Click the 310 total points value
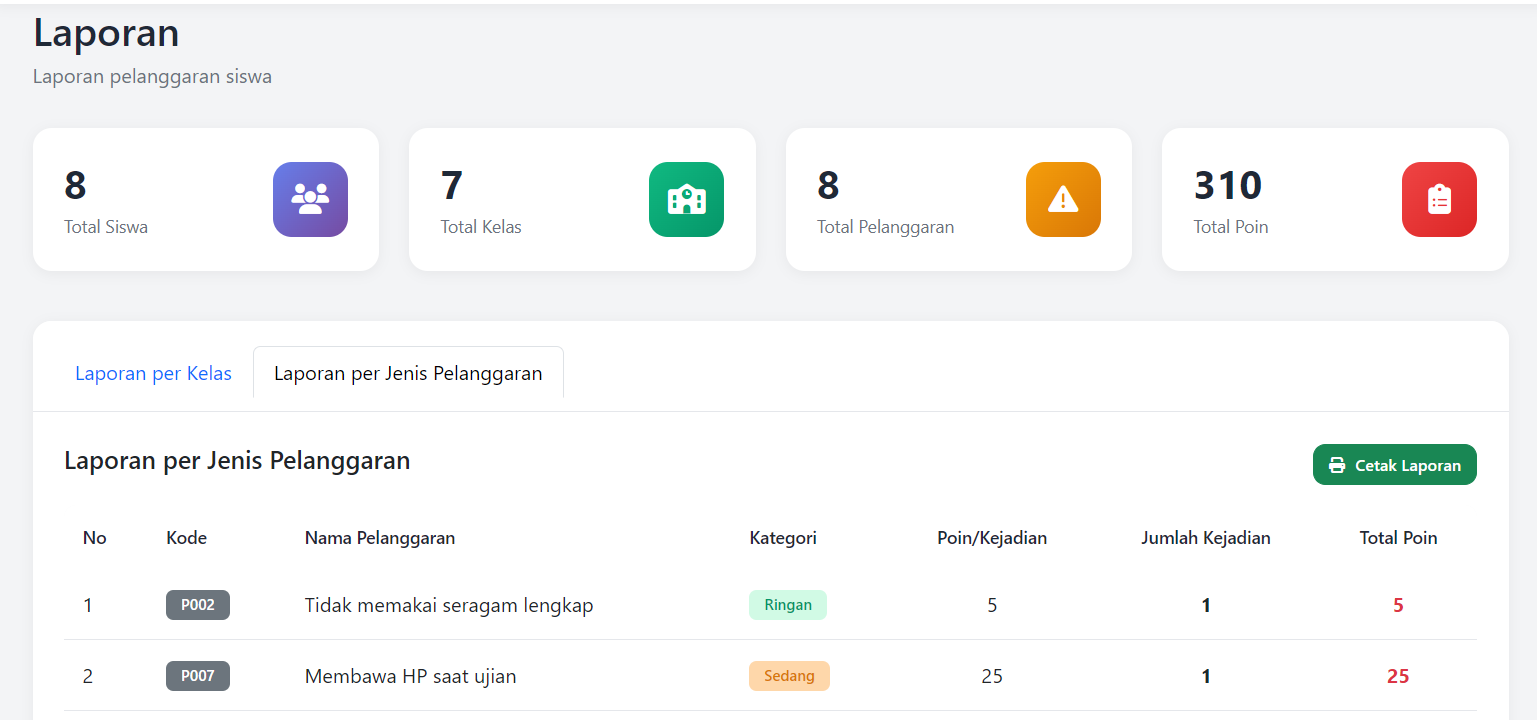The width and height of the screenshot is (1537, 720). [x=1228, y=186]
